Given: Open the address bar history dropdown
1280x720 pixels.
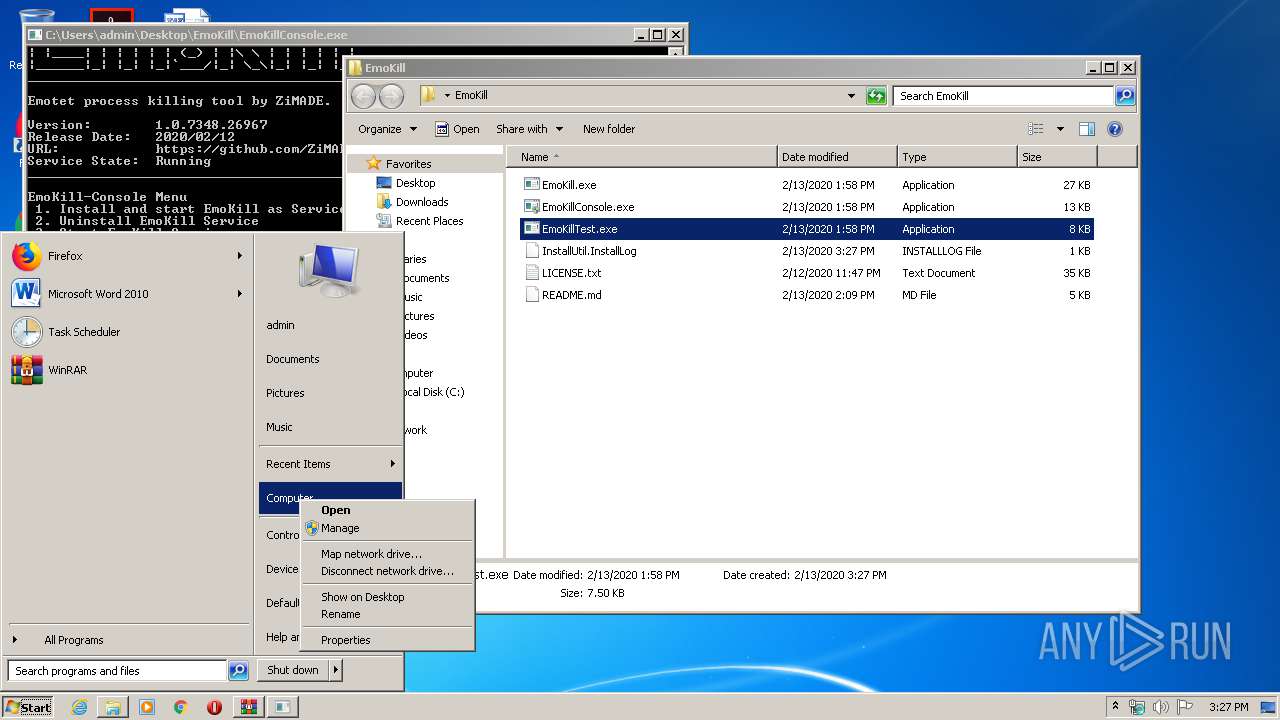Looking at the screenshot, I should pyautogui.click(x=851, y=96).
